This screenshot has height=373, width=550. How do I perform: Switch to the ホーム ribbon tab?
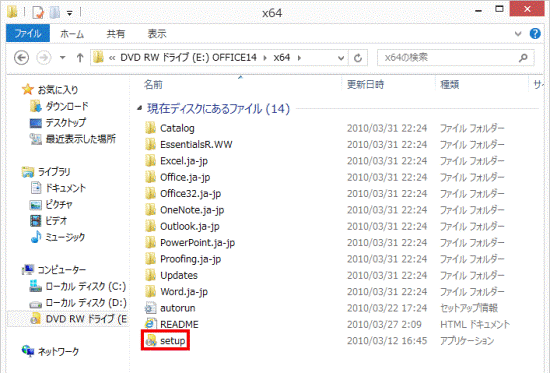(72, 34)
